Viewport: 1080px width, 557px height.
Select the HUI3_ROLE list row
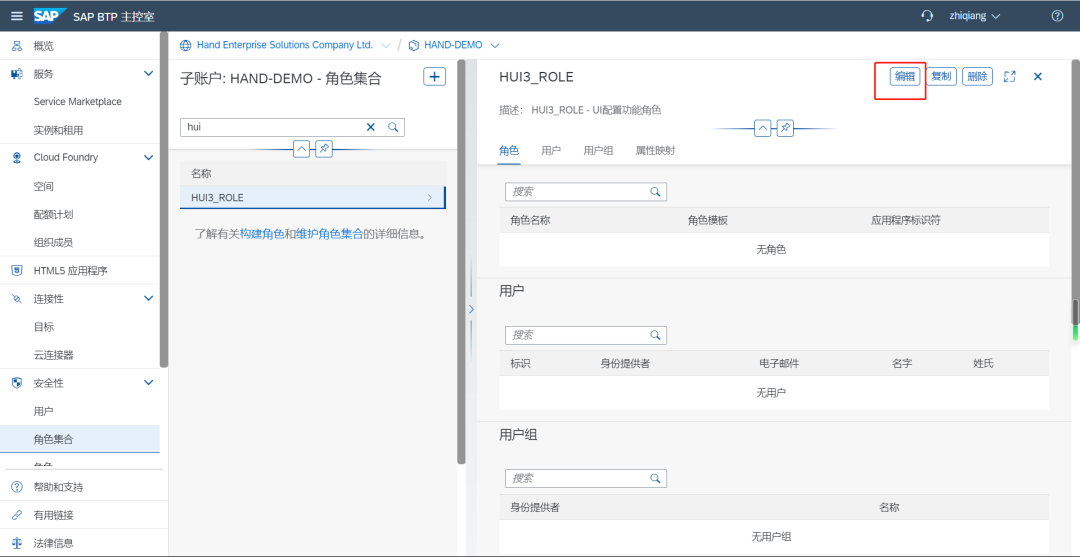pos(313,198)
